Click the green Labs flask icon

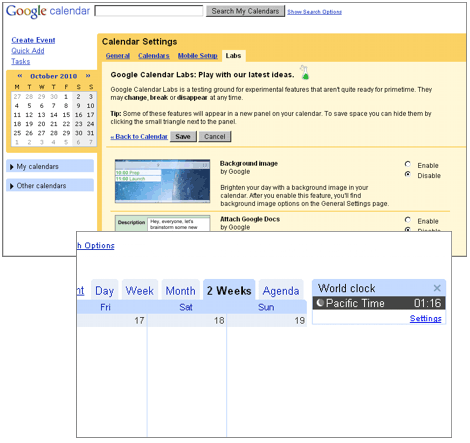(304, 72)
